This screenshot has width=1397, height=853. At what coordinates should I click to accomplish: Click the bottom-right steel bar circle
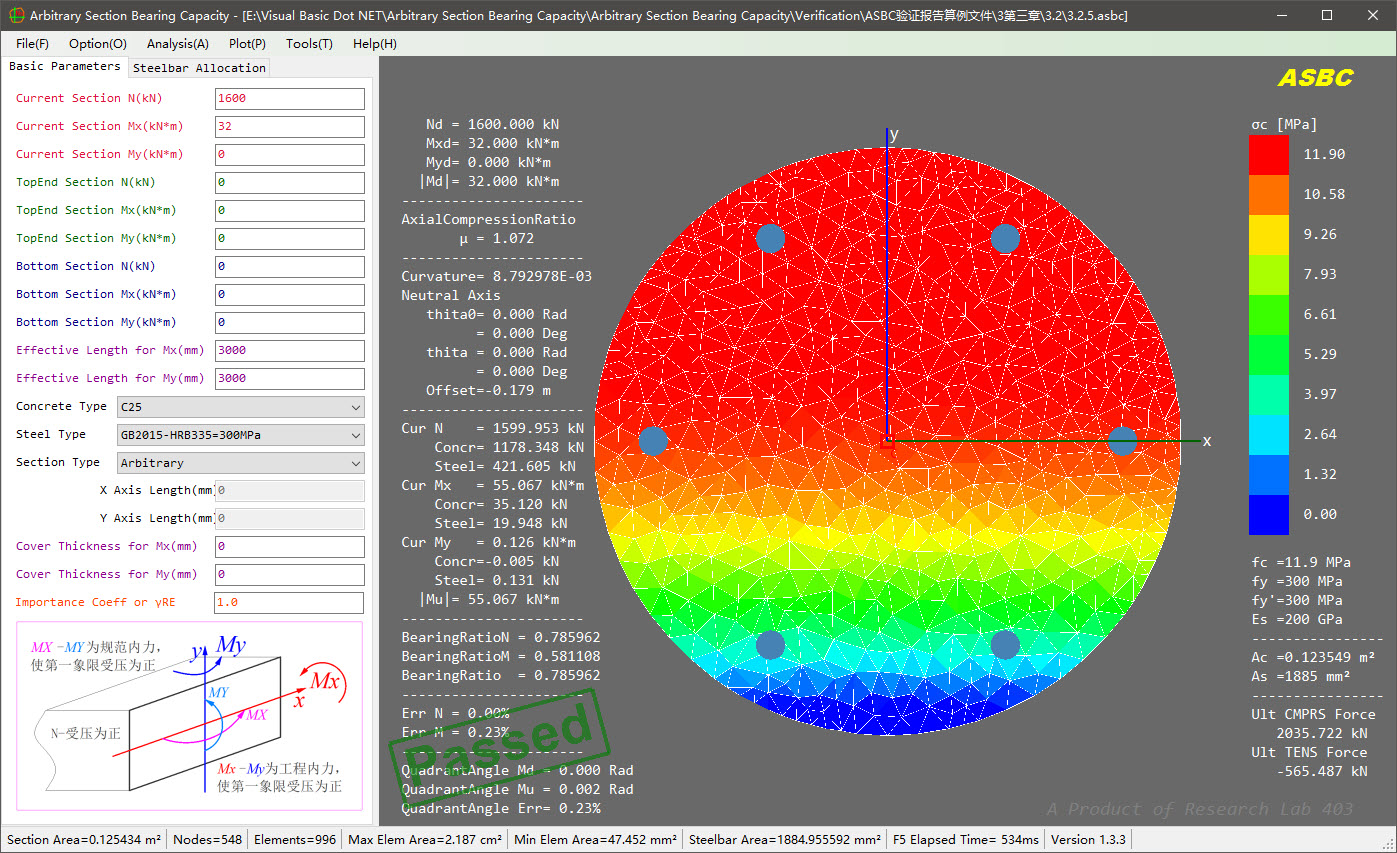point(1005,645)
